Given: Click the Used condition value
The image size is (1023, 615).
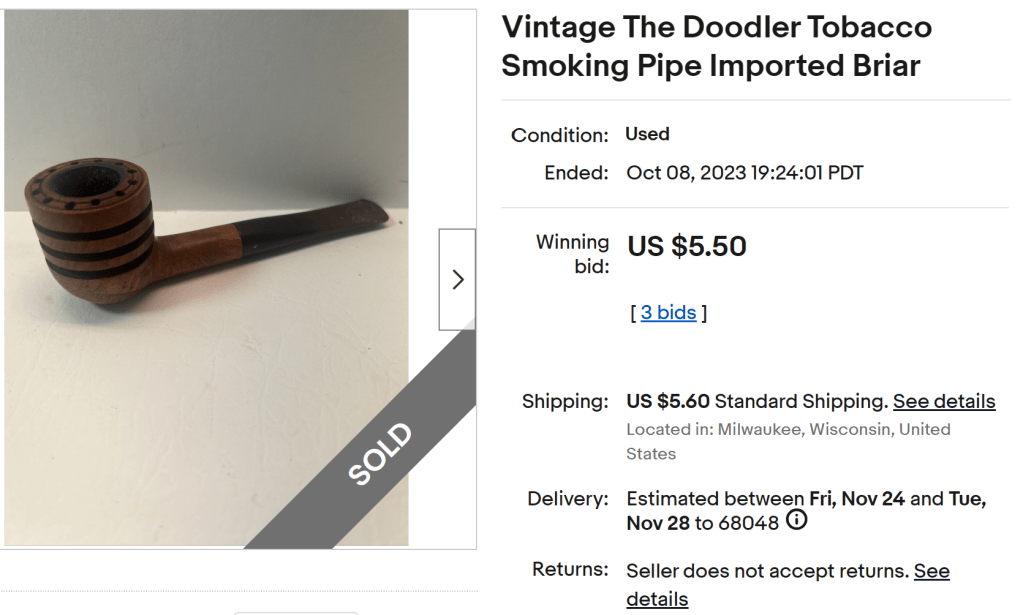Looking at the screenshot, I should [647, 134].
